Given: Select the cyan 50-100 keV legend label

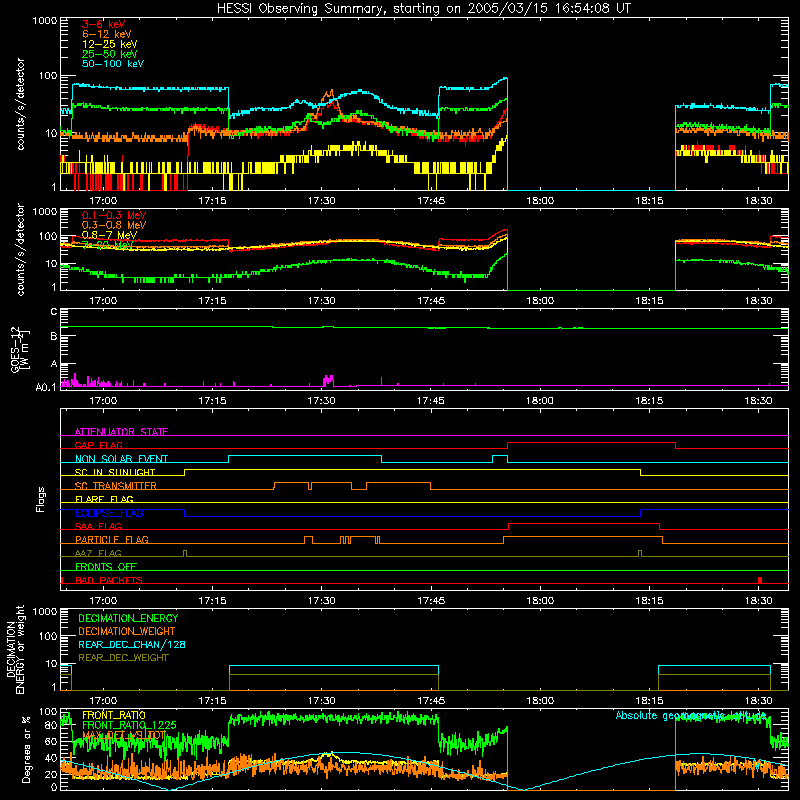Looking at the screenshot, I should (113, 64).
